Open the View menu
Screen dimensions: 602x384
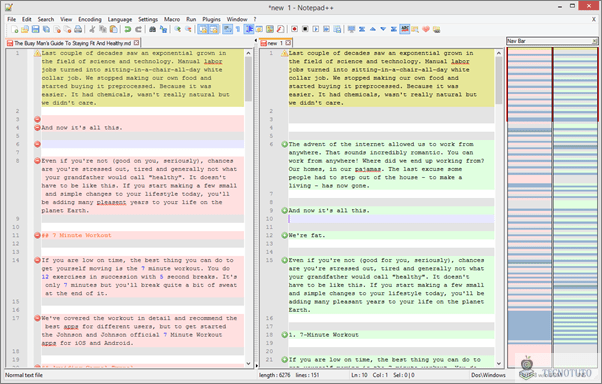[x=66, y=19]
